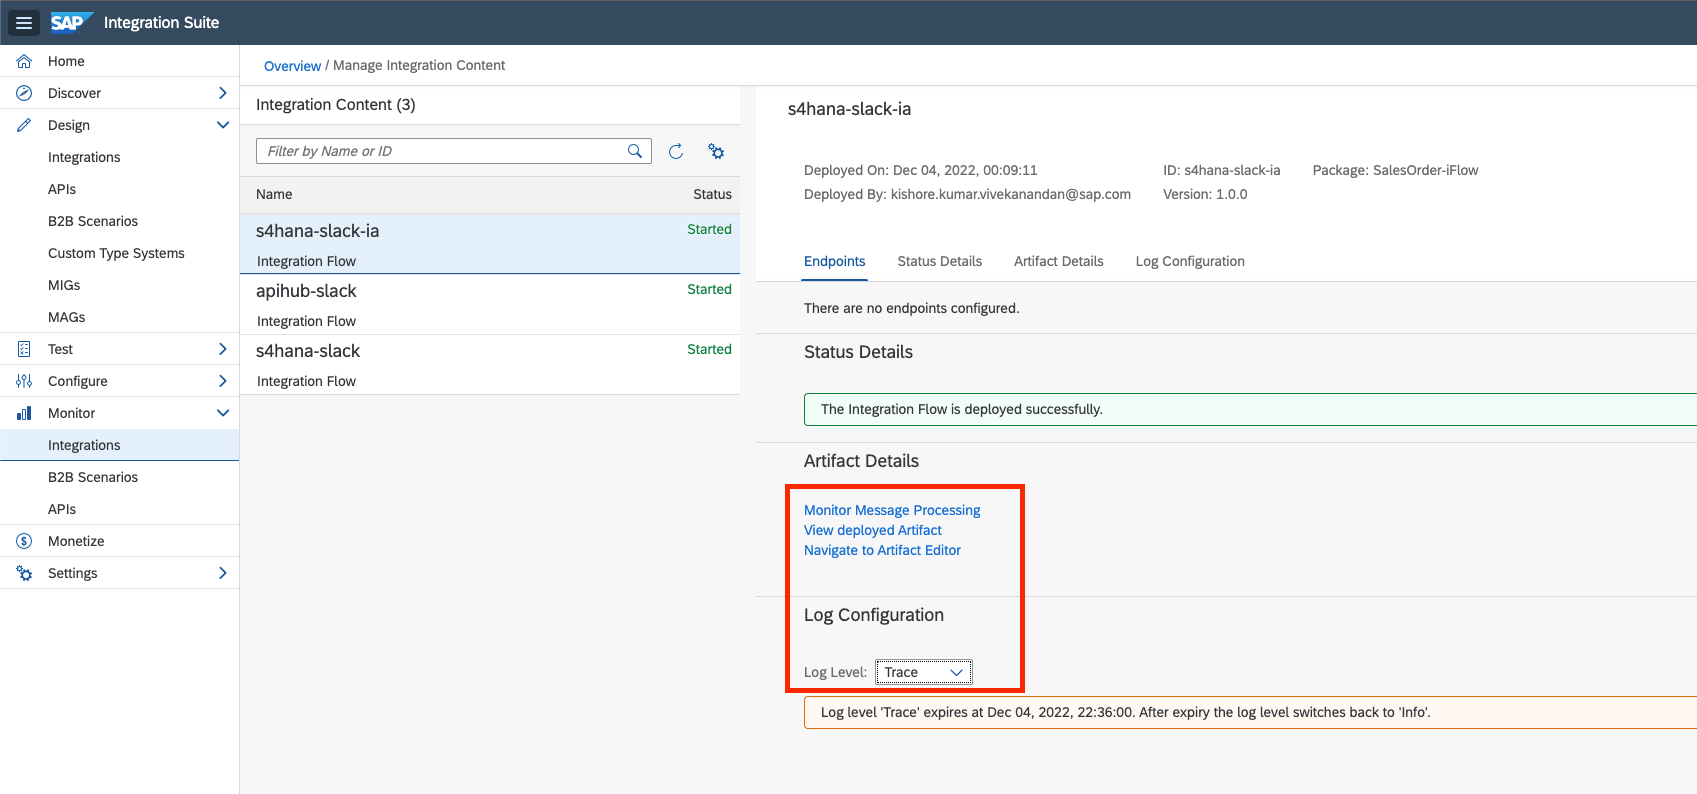The image size is (1697, 794).
Task: Select the apihub-slack integration flow row
Action: (x=490, y=305)
